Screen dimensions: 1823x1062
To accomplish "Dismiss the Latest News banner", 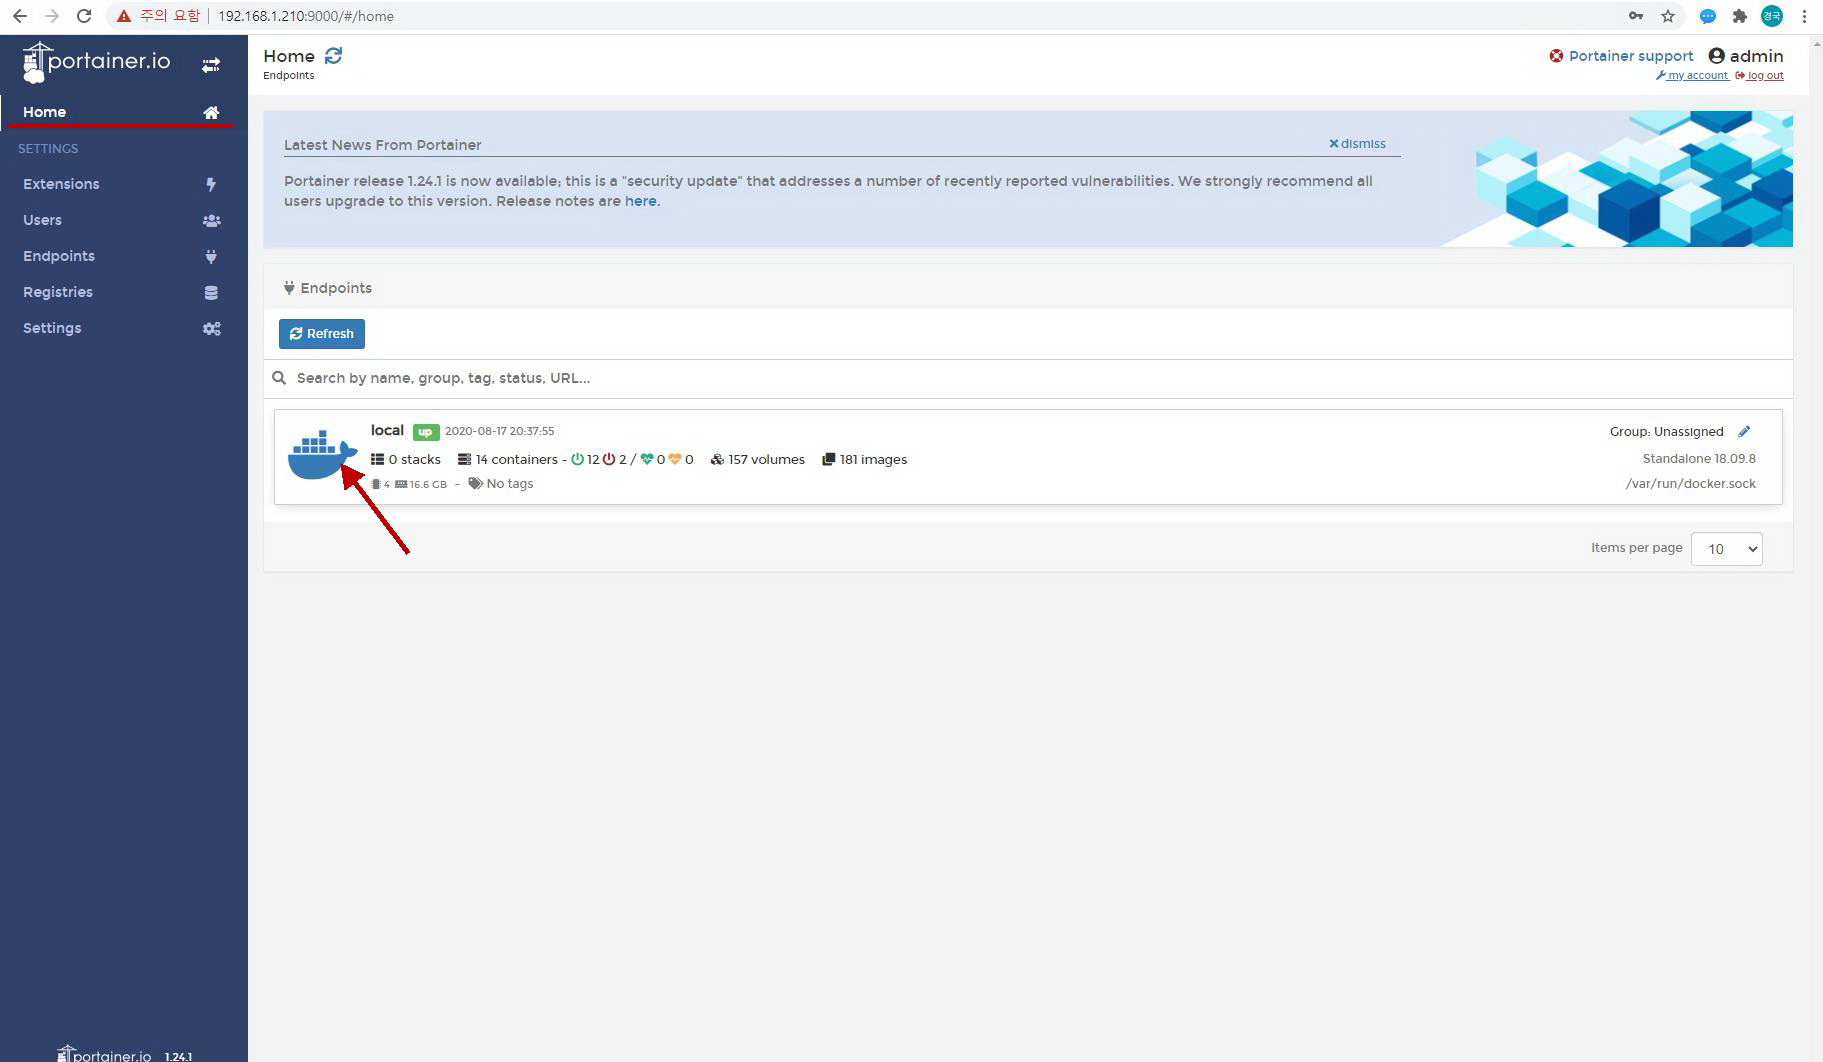I will tap(1357, 144).
